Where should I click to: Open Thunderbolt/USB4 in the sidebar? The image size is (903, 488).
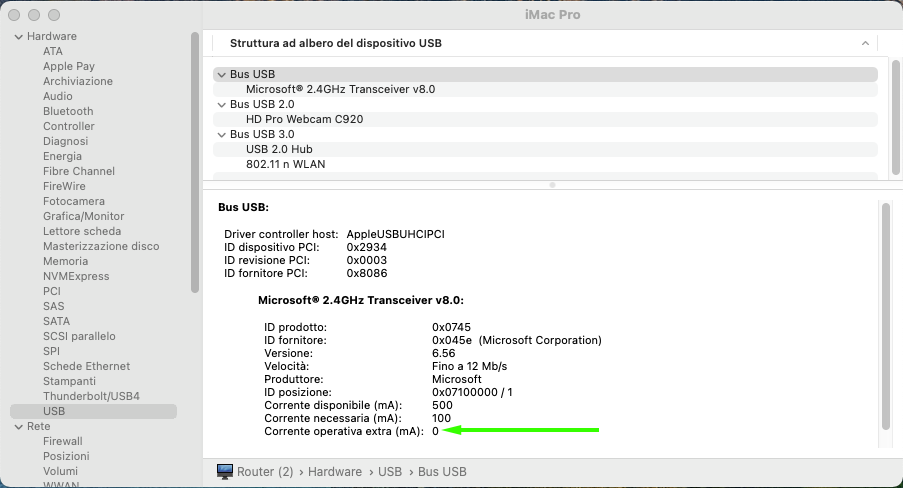coord(91,396)
